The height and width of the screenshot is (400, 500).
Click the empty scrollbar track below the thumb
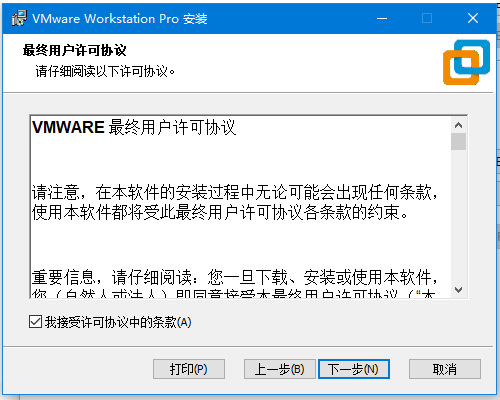point(459,216)
